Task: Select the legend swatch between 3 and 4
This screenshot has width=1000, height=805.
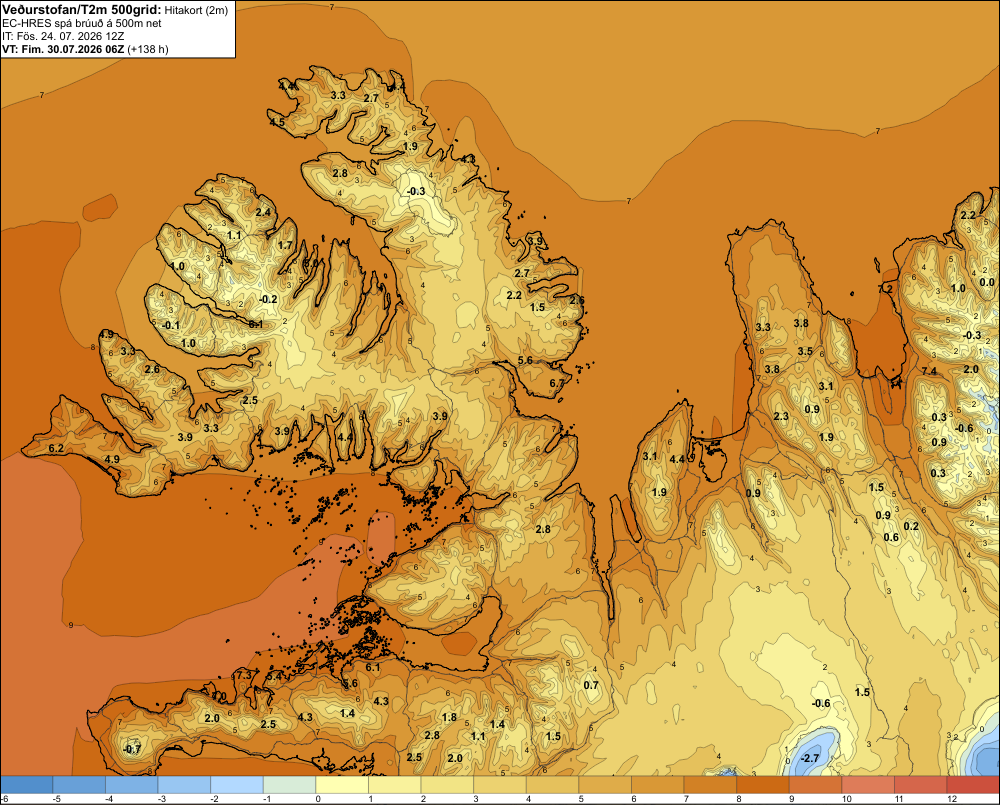Action: point(500,785)
